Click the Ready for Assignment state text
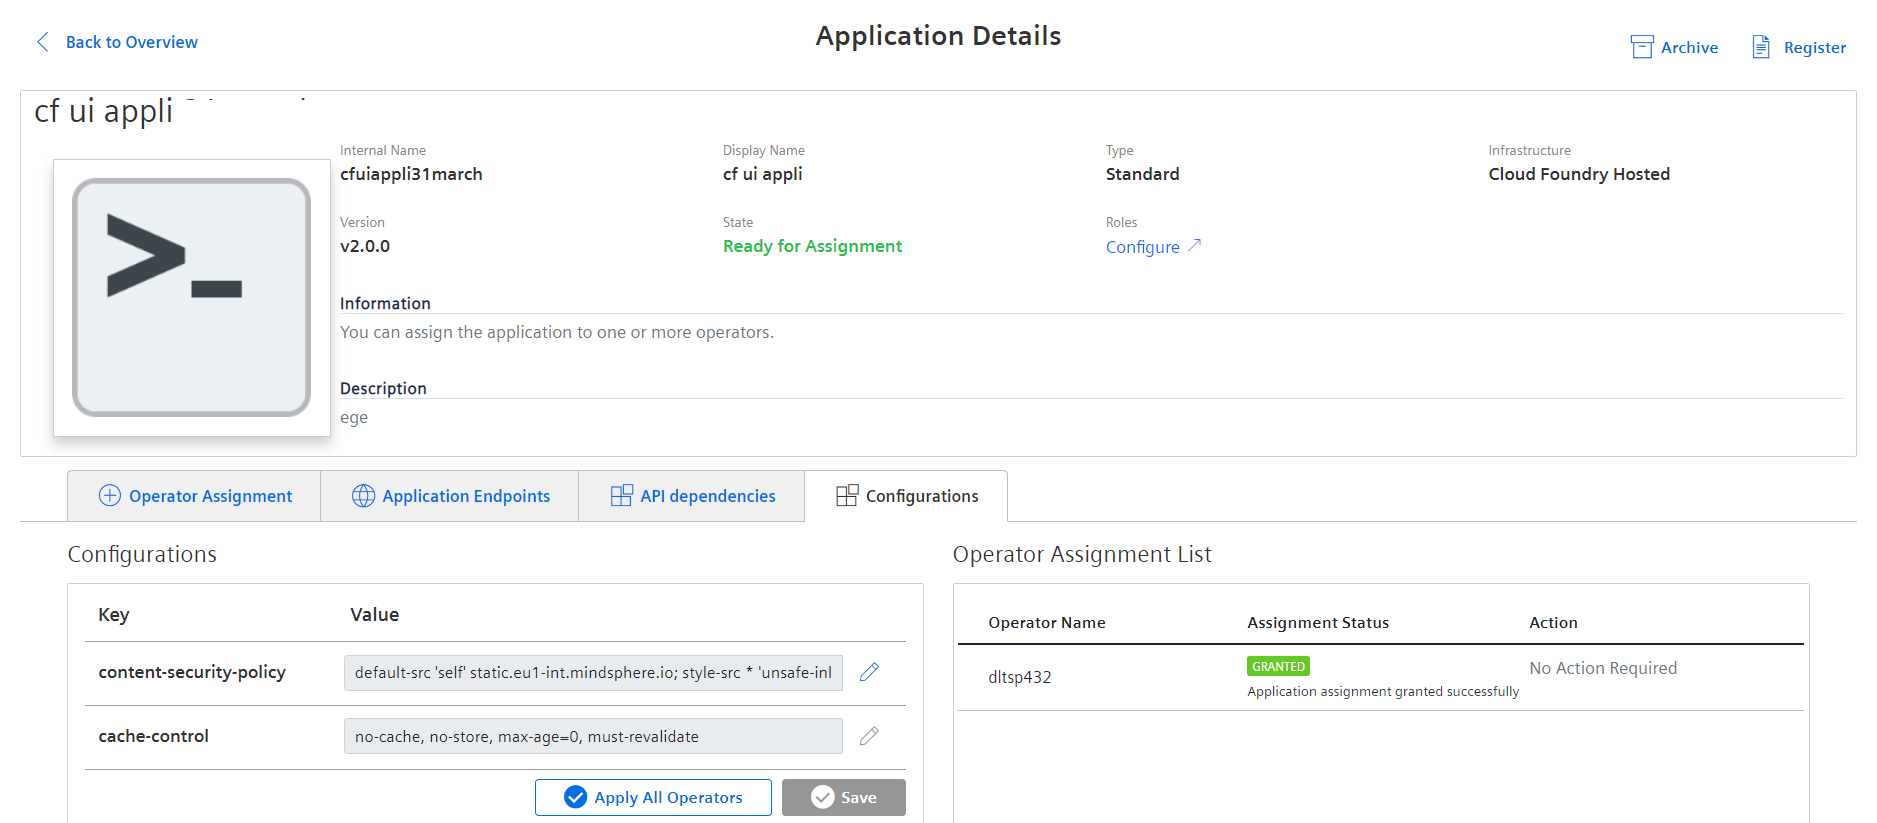Image resolution: width=1877 pixels, height=823 pixels. pos(812,246)
